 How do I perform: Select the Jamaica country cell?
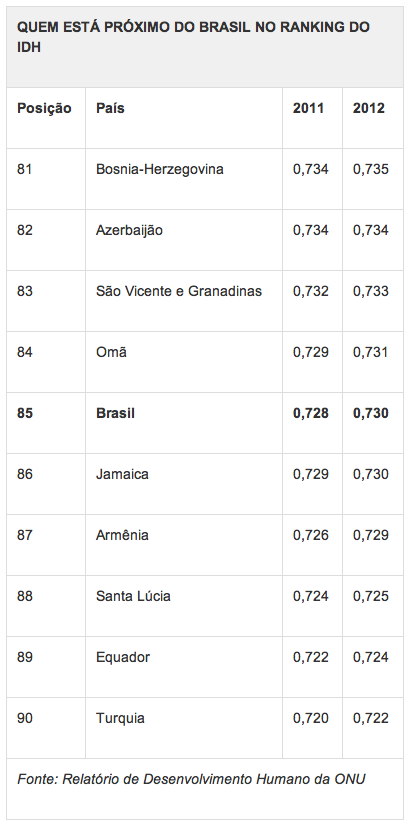pos(122,474)
